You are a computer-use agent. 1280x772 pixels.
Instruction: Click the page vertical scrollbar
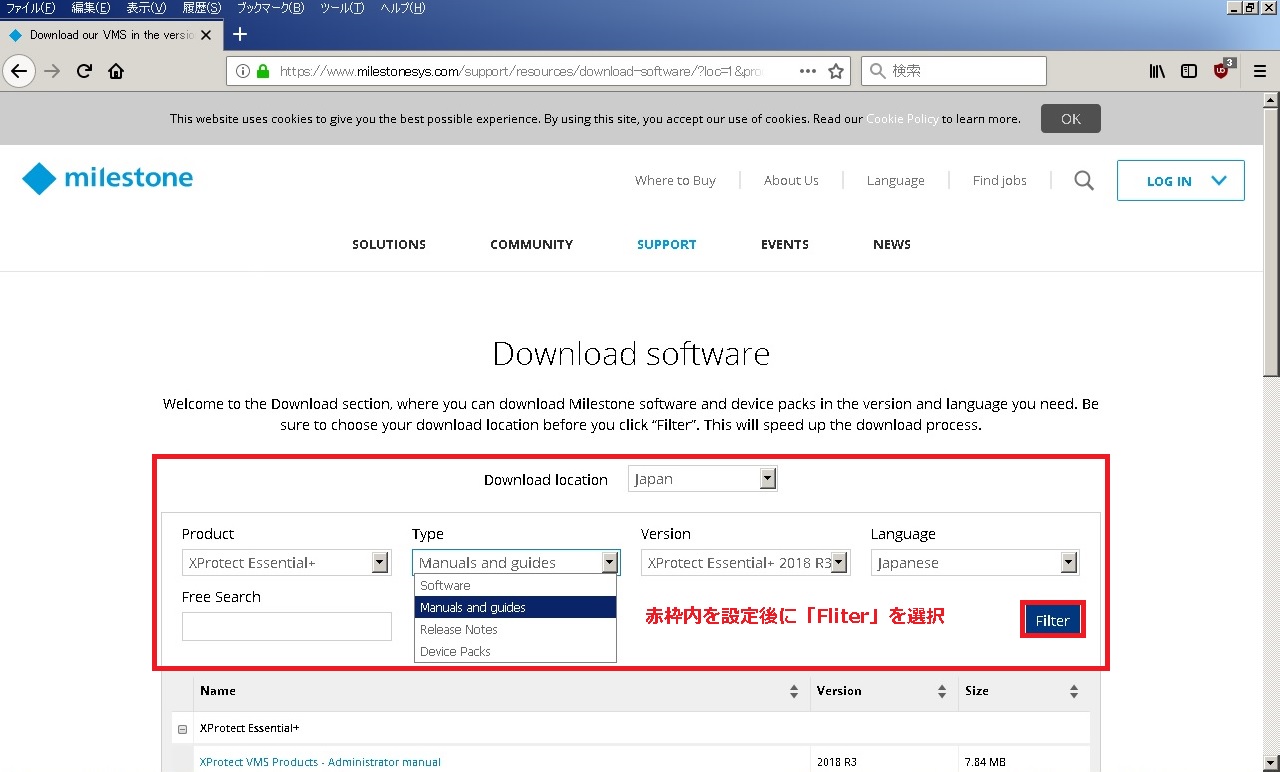pyautogui.click(x=1271, y=243)
